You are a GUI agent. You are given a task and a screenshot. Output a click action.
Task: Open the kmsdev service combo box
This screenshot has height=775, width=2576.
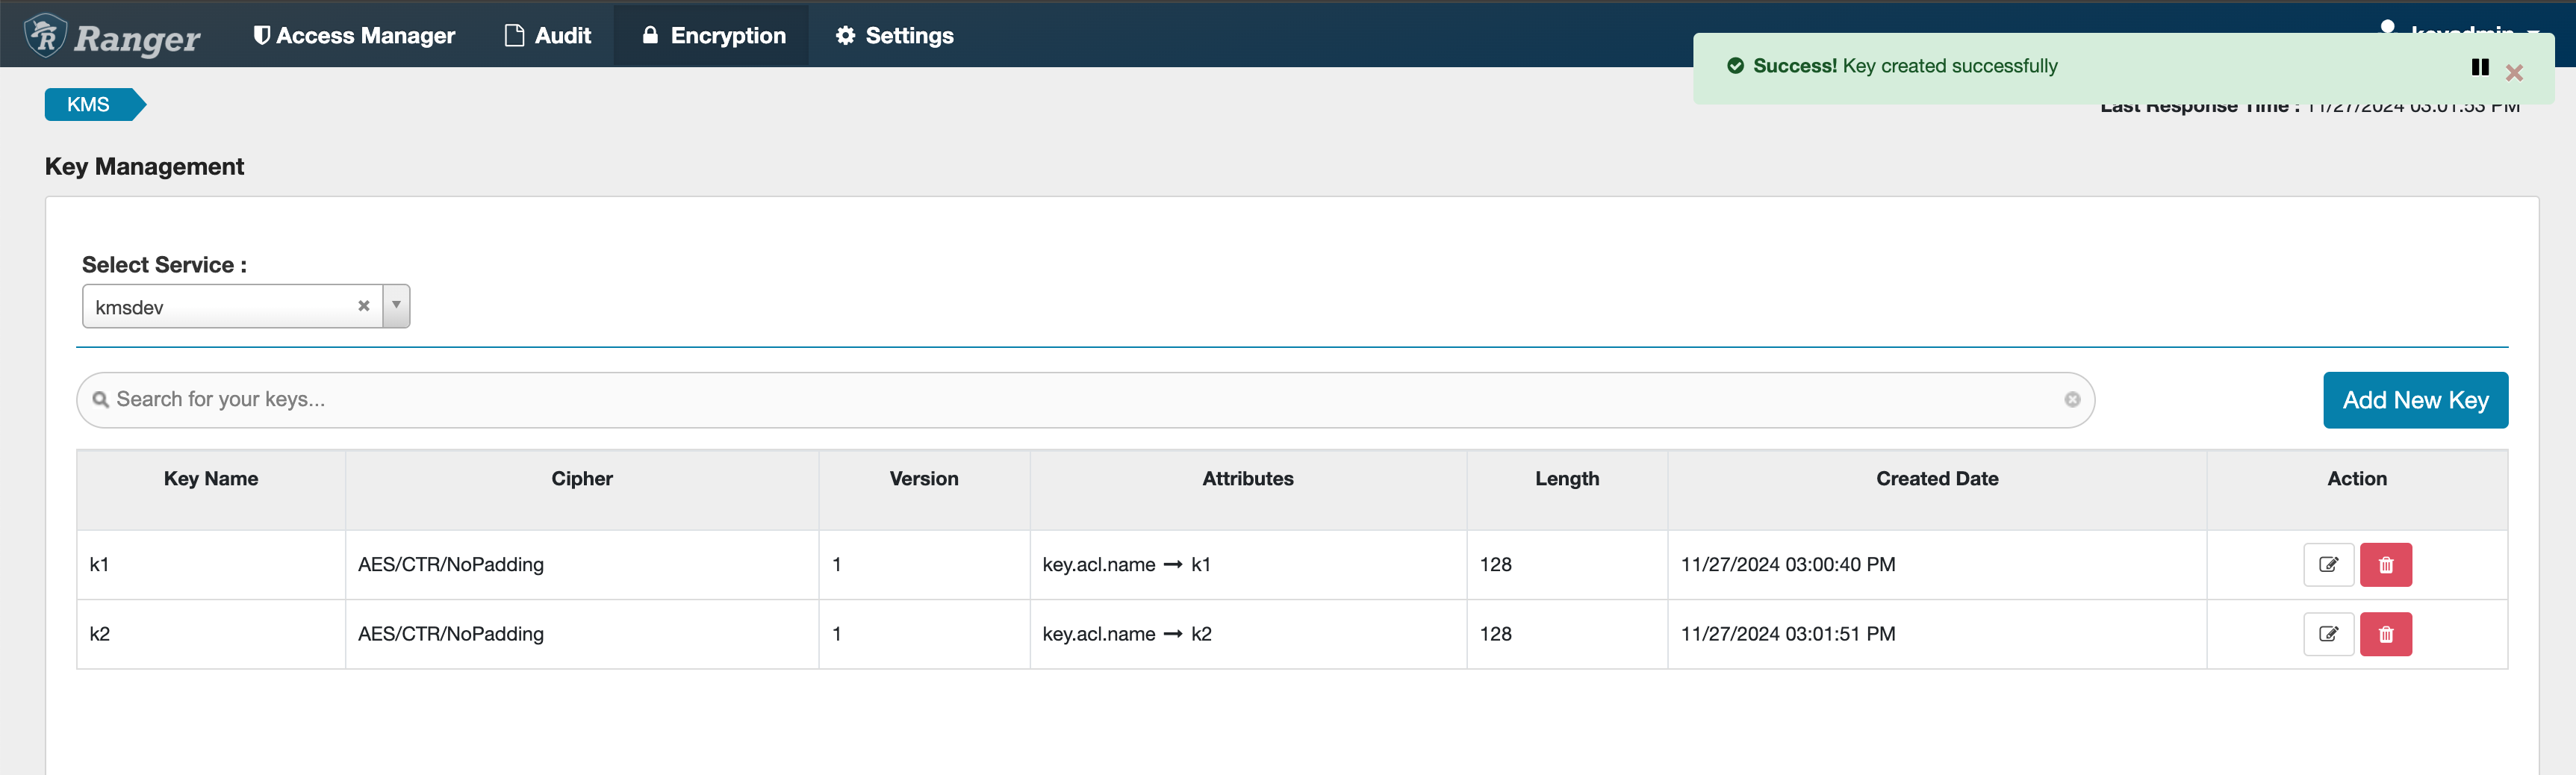pos(220,307)
